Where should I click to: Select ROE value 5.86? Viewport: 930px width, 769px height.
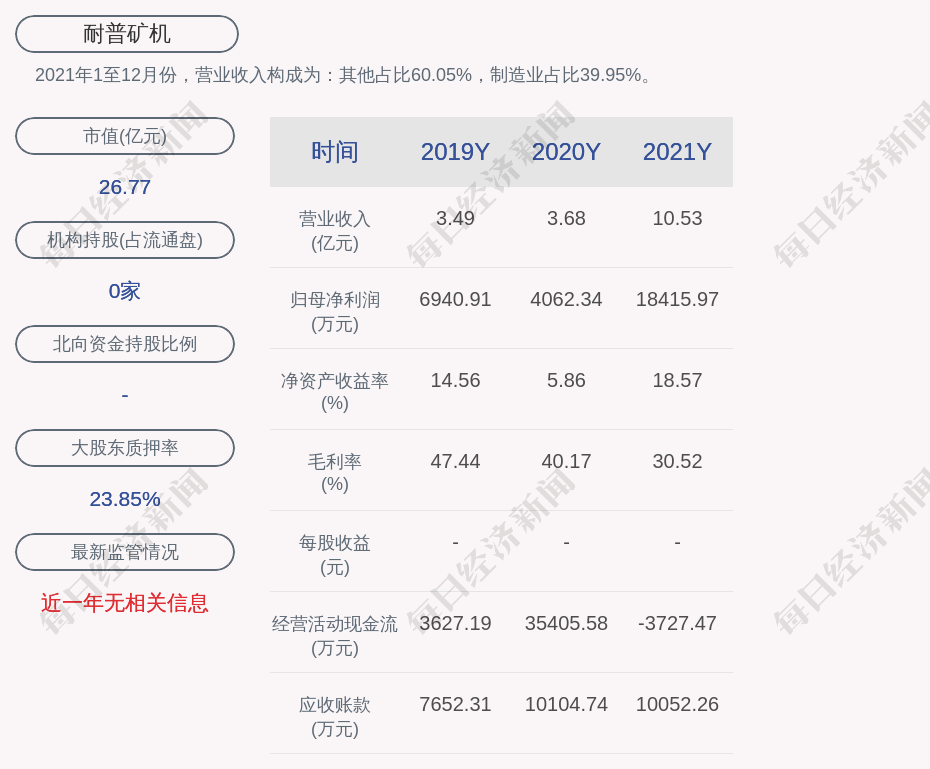coord(566,380)
